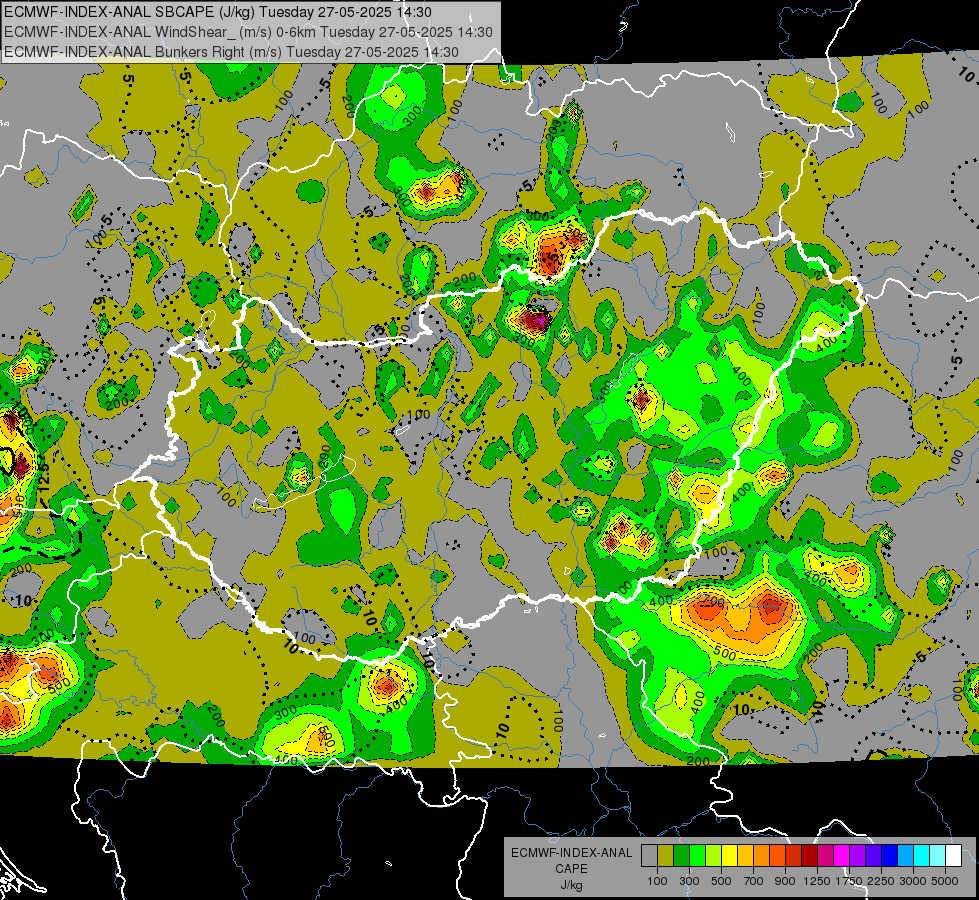
Task: Select the white legend swatch
Action: 953,856
